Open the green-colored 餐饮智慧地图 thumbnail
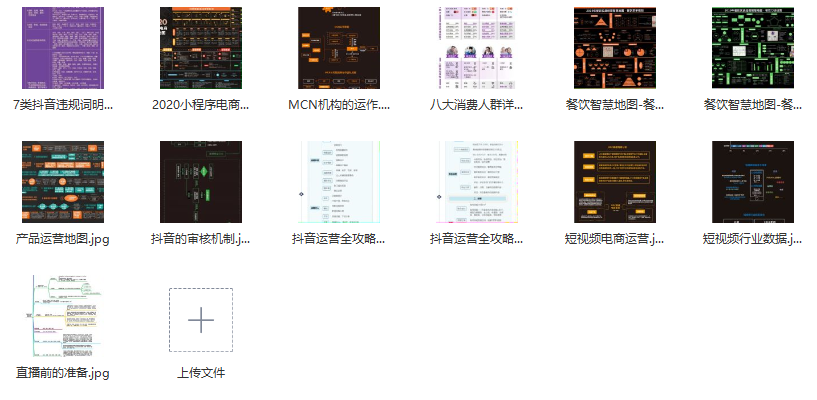Screen dimensions: 817x400 752,47
